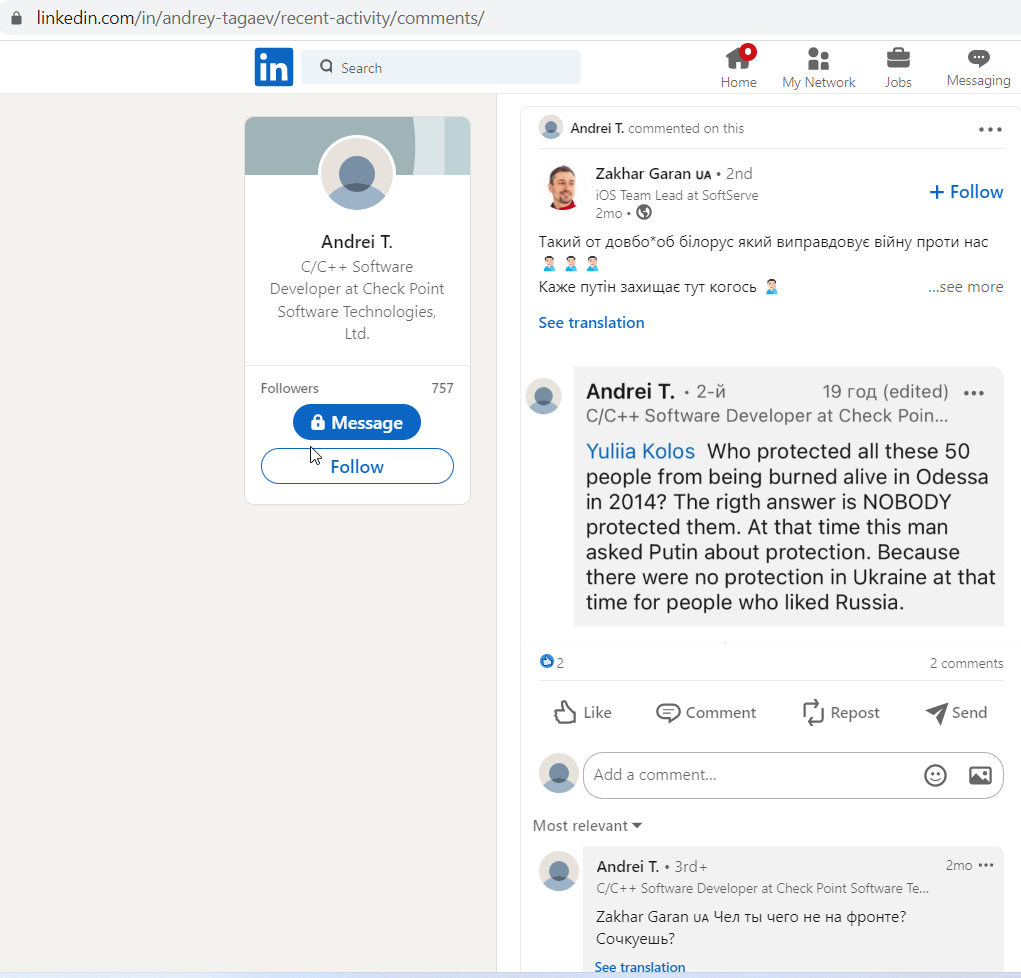Click the Message button
The width and height of the screenshot is (1021, 978).
click(x=357, y=422)
